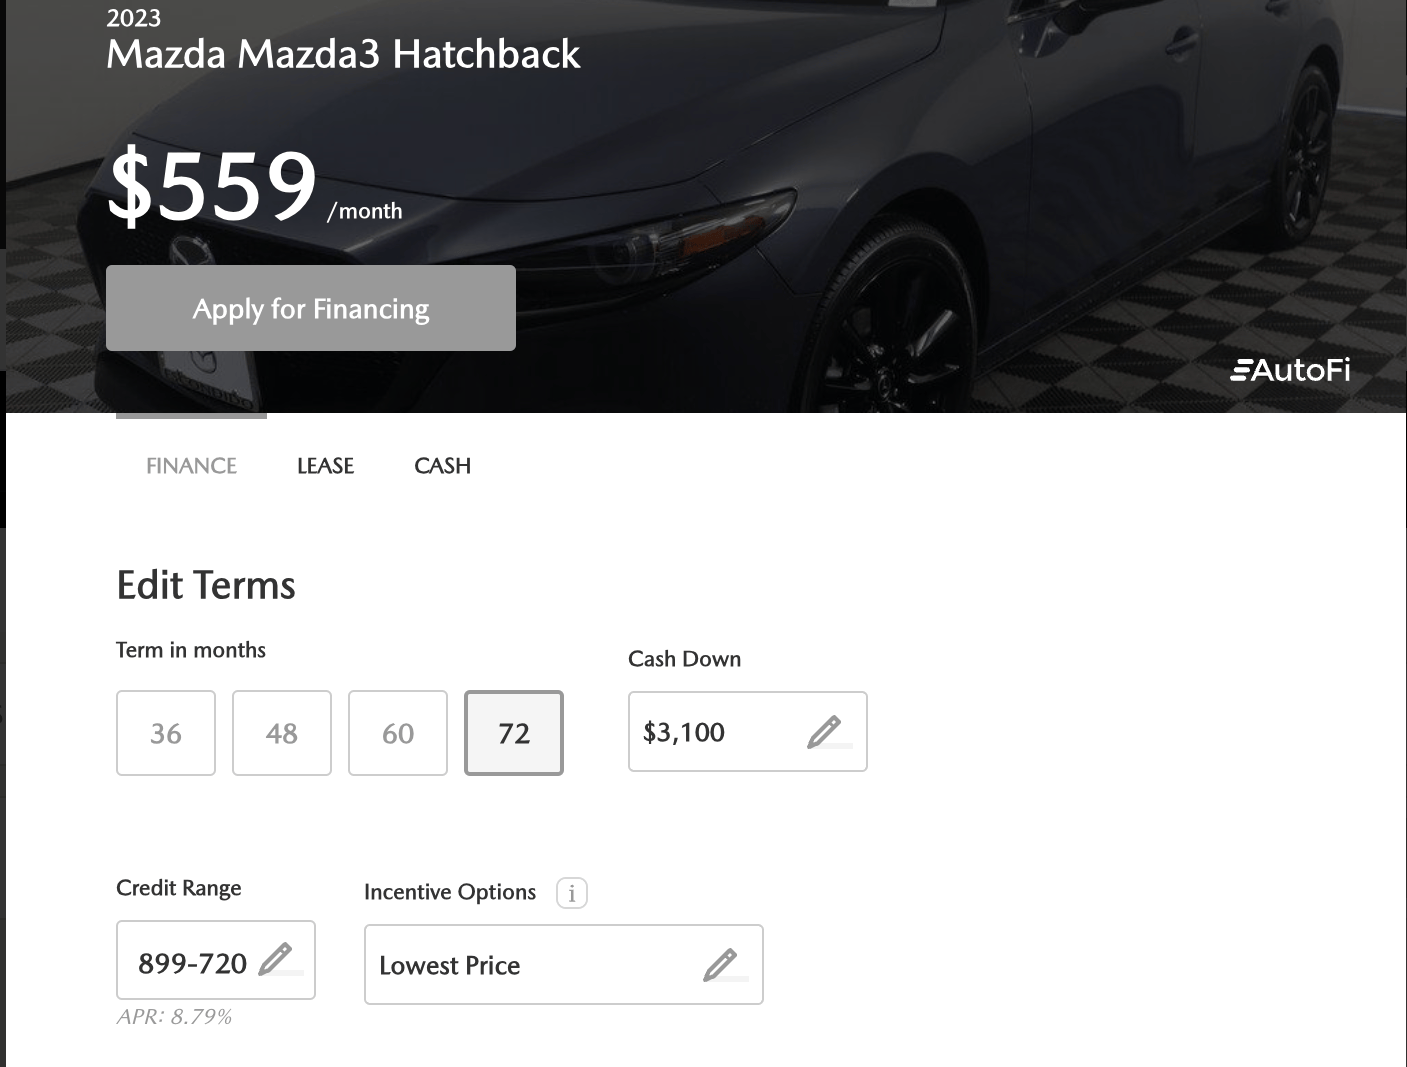Choose the 72 month term
This screenshot has width=1407, height=1067.
pos(514,733)
